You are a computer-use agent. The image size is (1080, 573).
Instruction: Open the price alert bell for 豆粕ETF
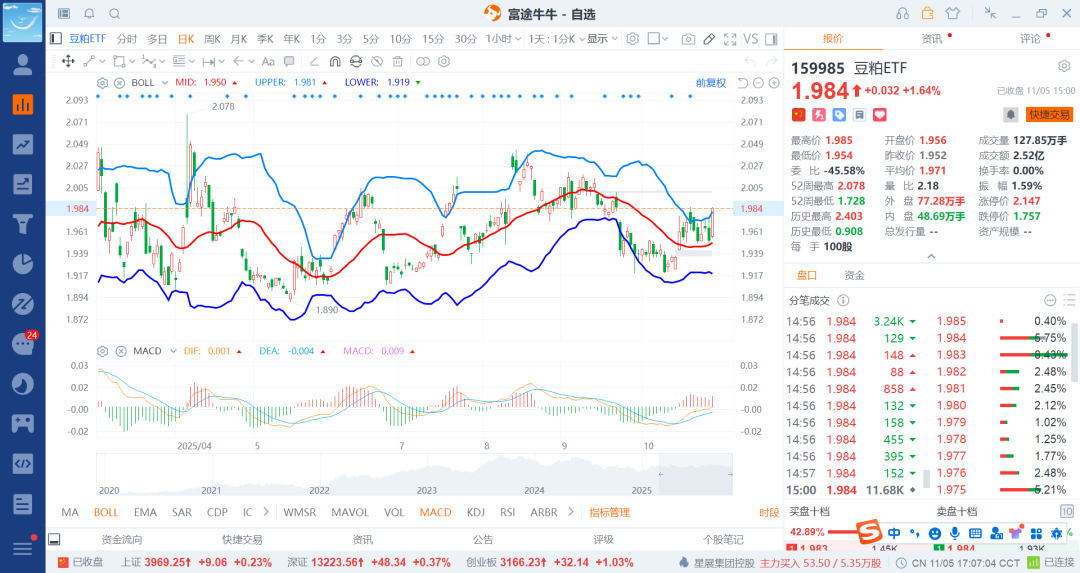(1011, 115)
